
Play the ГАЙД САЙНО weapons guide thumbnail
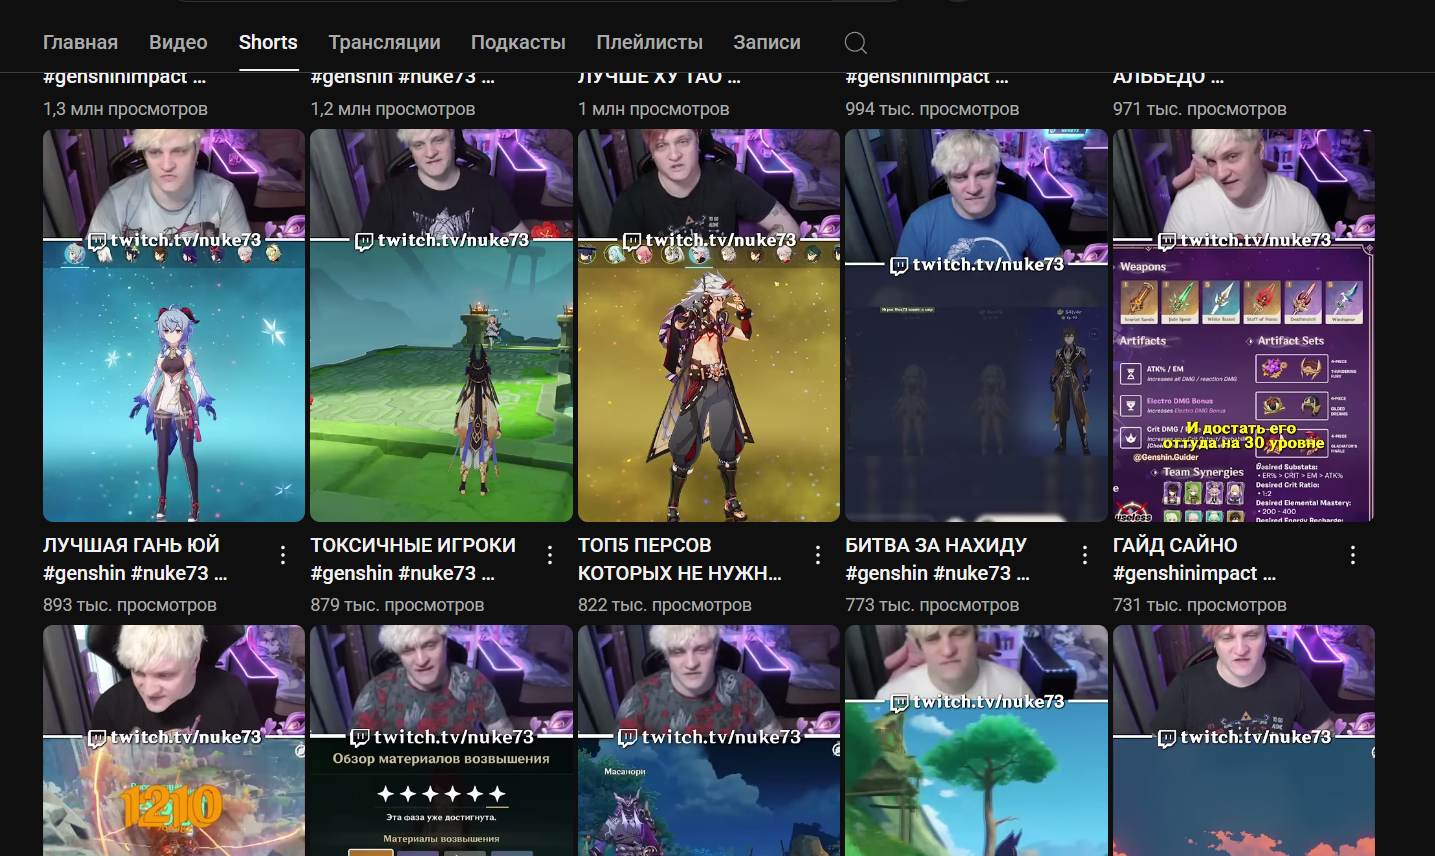1244,326
